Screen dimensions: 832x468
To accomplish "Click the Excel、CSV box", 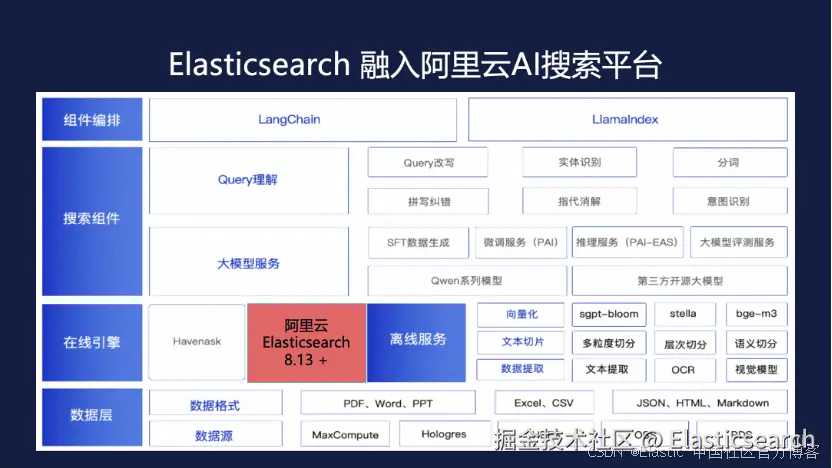I will tap(544, 403).
